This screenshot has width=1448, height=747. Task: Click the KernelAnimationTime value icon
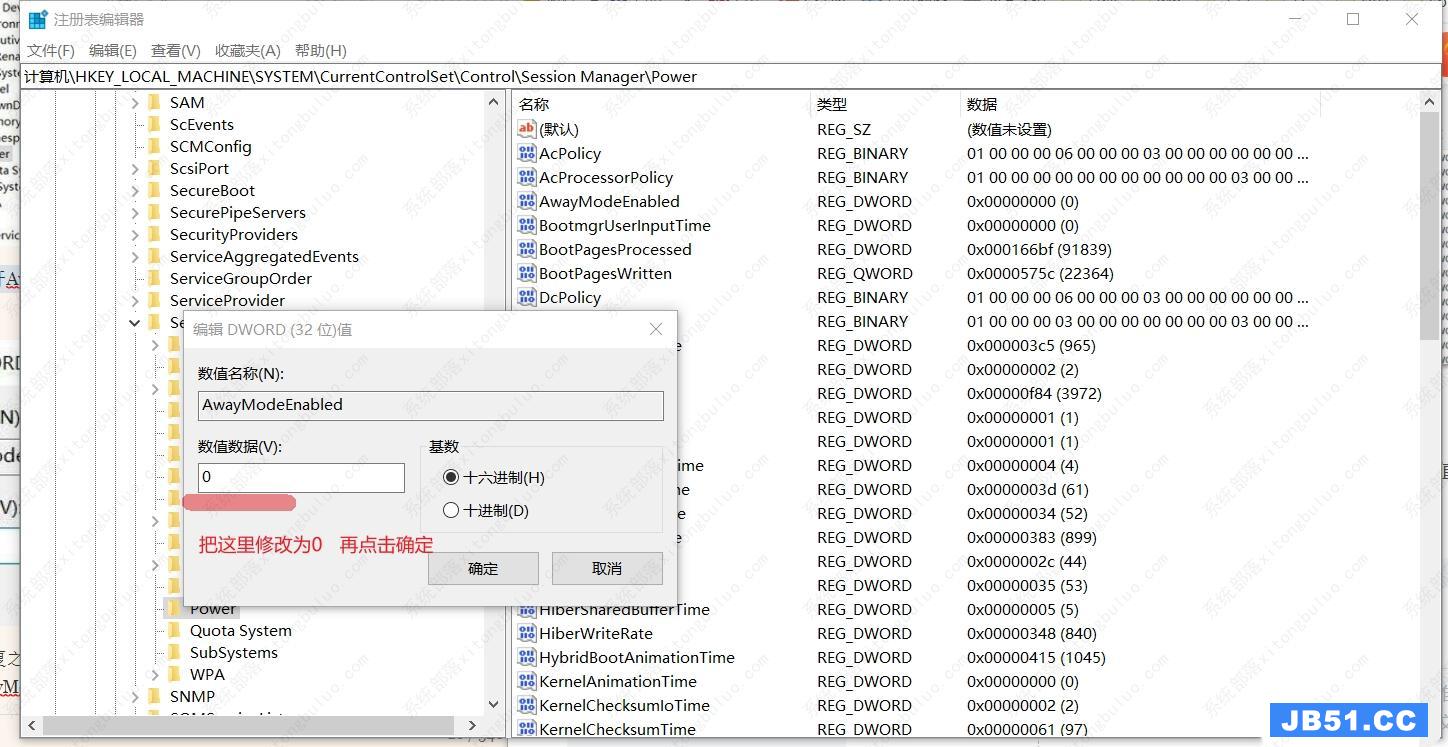click(x=527, y=681)
